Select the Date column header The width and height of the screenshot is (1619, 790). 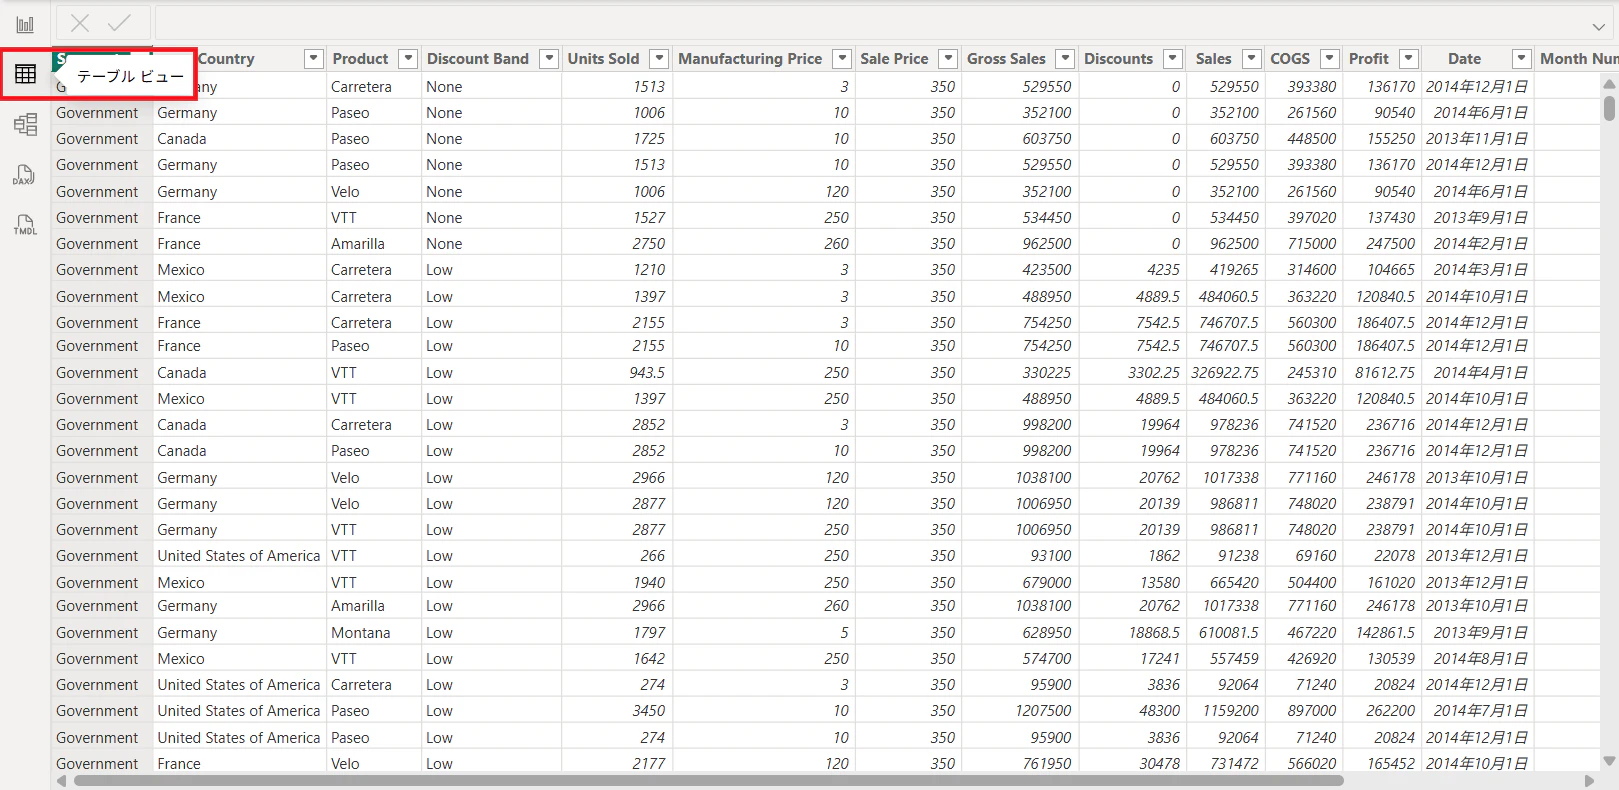1464,59
